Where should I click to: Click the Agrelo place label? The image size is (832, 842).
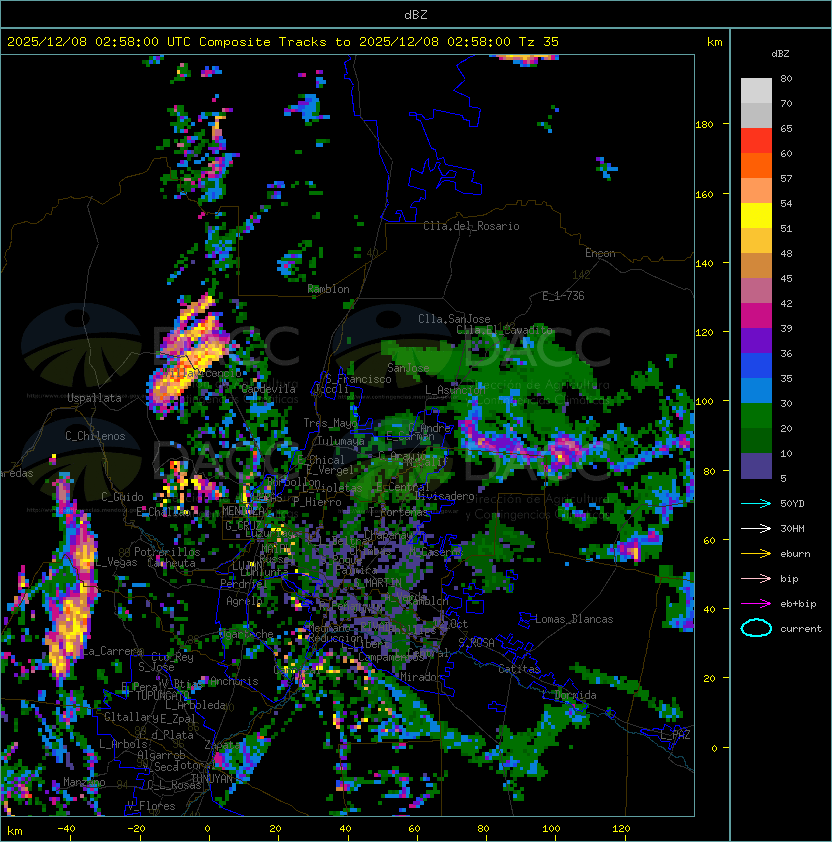[x=244, y=601]
